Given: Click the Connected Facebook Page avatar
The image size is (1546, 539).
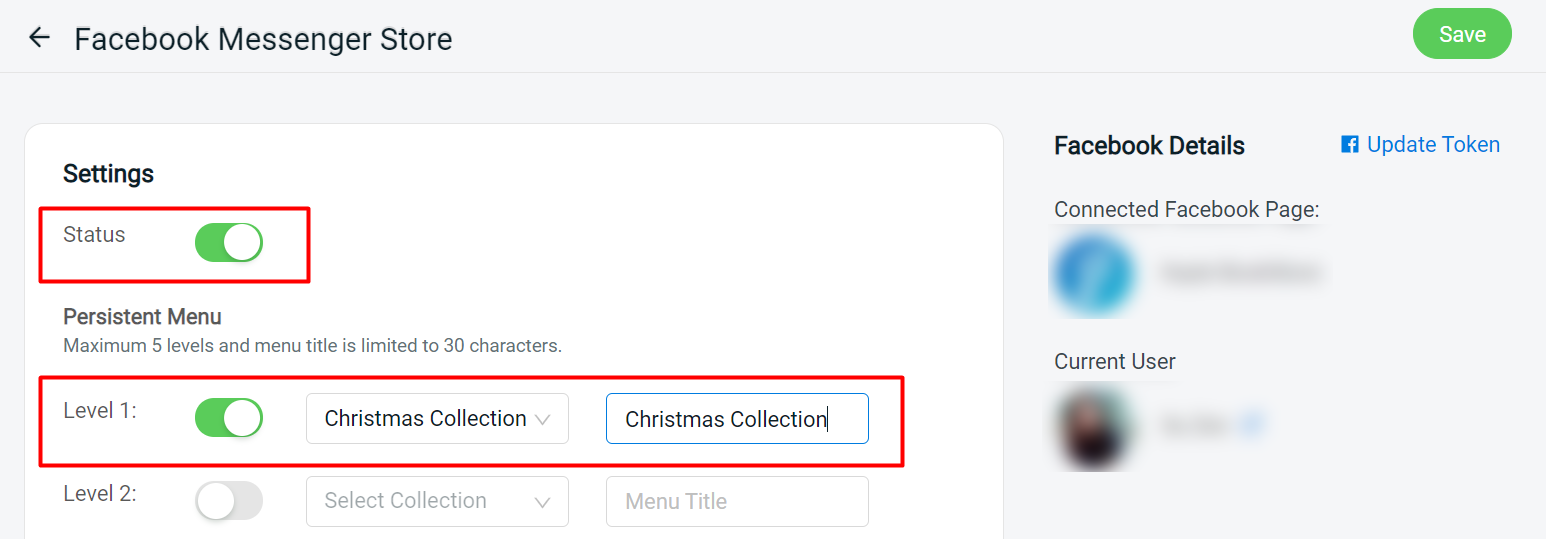Looking at the screenshot, I should pos(1093,274).
